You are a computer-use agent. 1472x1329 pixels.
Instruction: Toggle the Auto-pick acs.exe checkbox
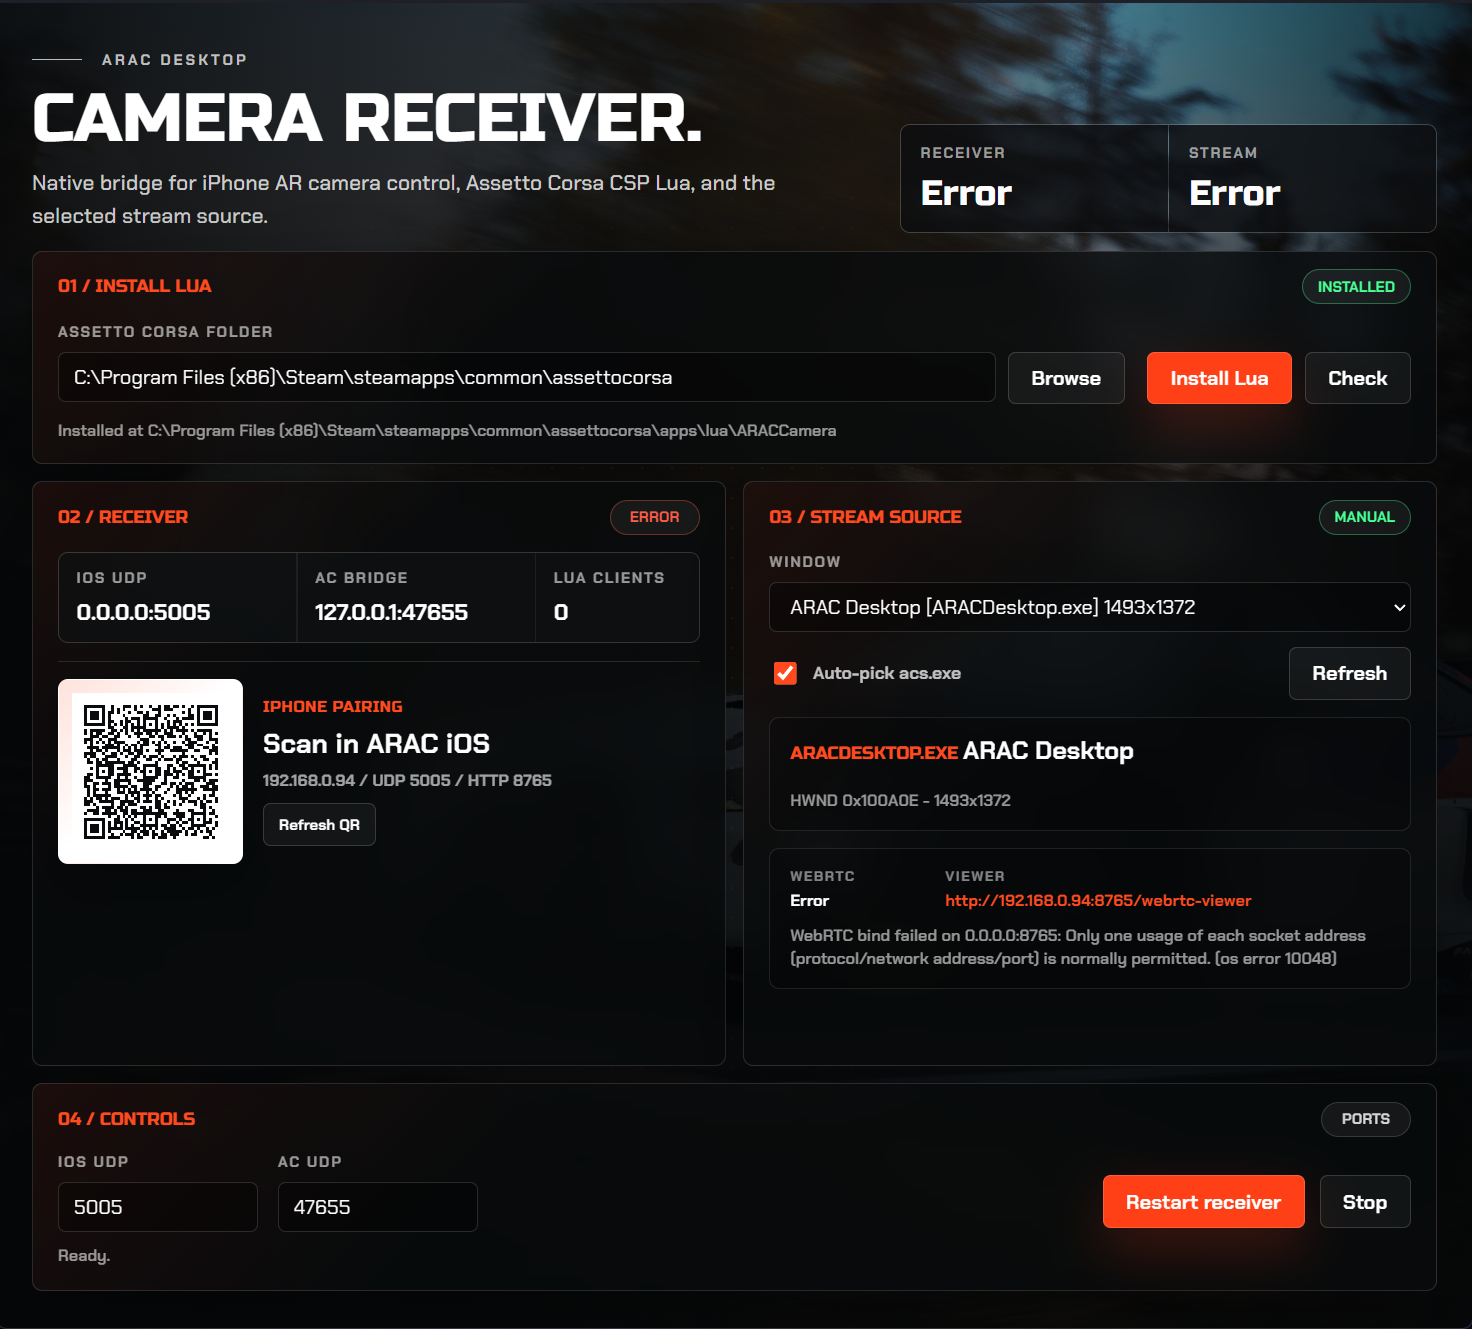tap(786, 673)
